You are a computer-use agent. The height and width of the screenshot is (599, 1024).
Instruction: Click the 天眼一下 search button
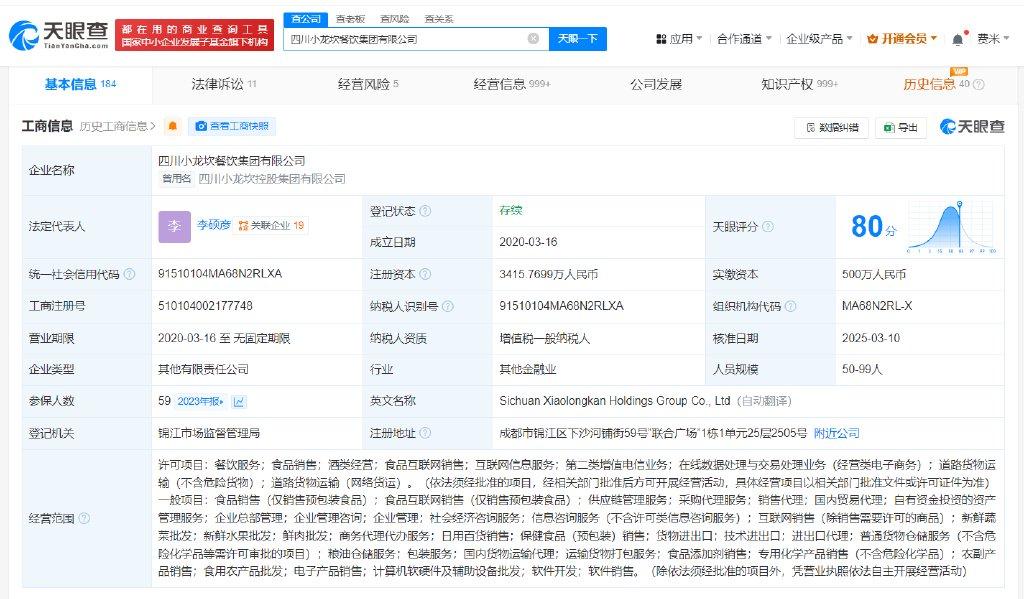point(578,39)
